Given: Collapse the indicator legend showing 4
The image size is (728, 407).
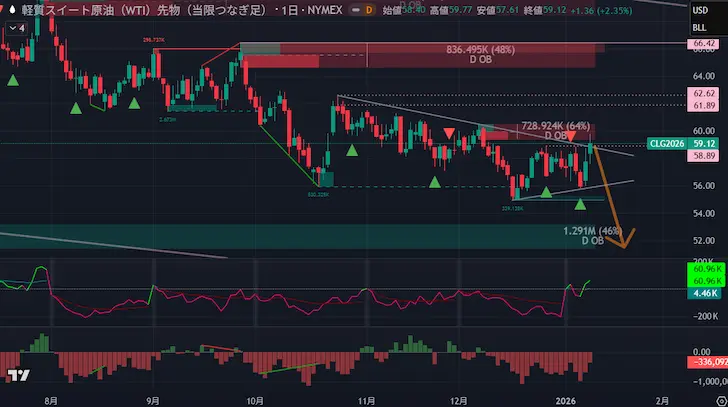Looking at the screenshot, I should click(x=14, y=28).
